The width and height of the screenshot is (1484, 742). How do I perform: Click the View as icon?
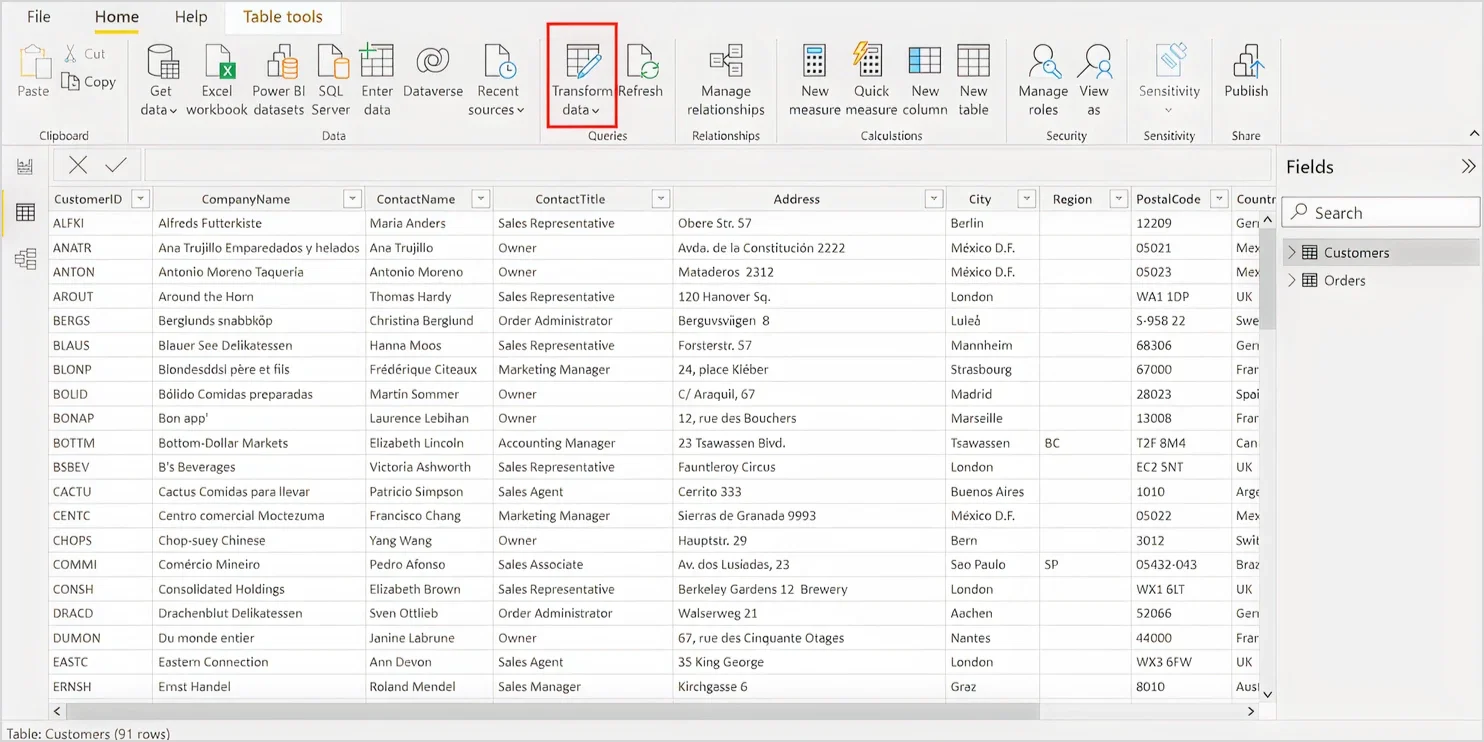[1094, 61]
